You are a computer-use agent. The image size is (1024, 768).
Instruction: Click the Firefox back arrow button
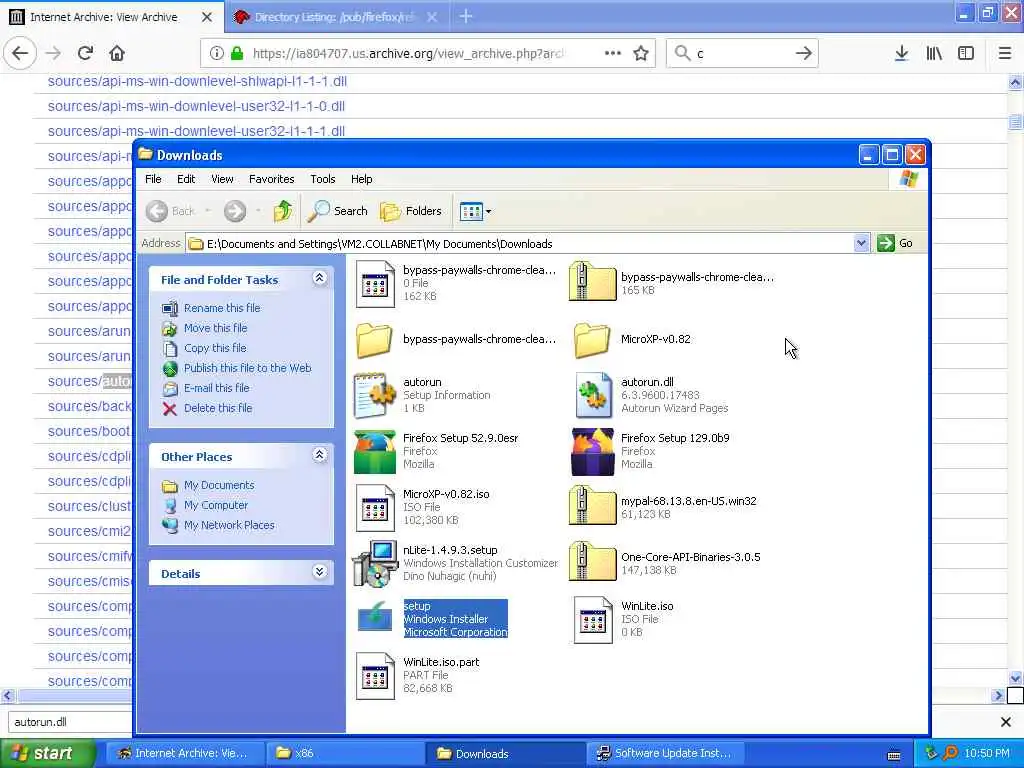(20, 53)
